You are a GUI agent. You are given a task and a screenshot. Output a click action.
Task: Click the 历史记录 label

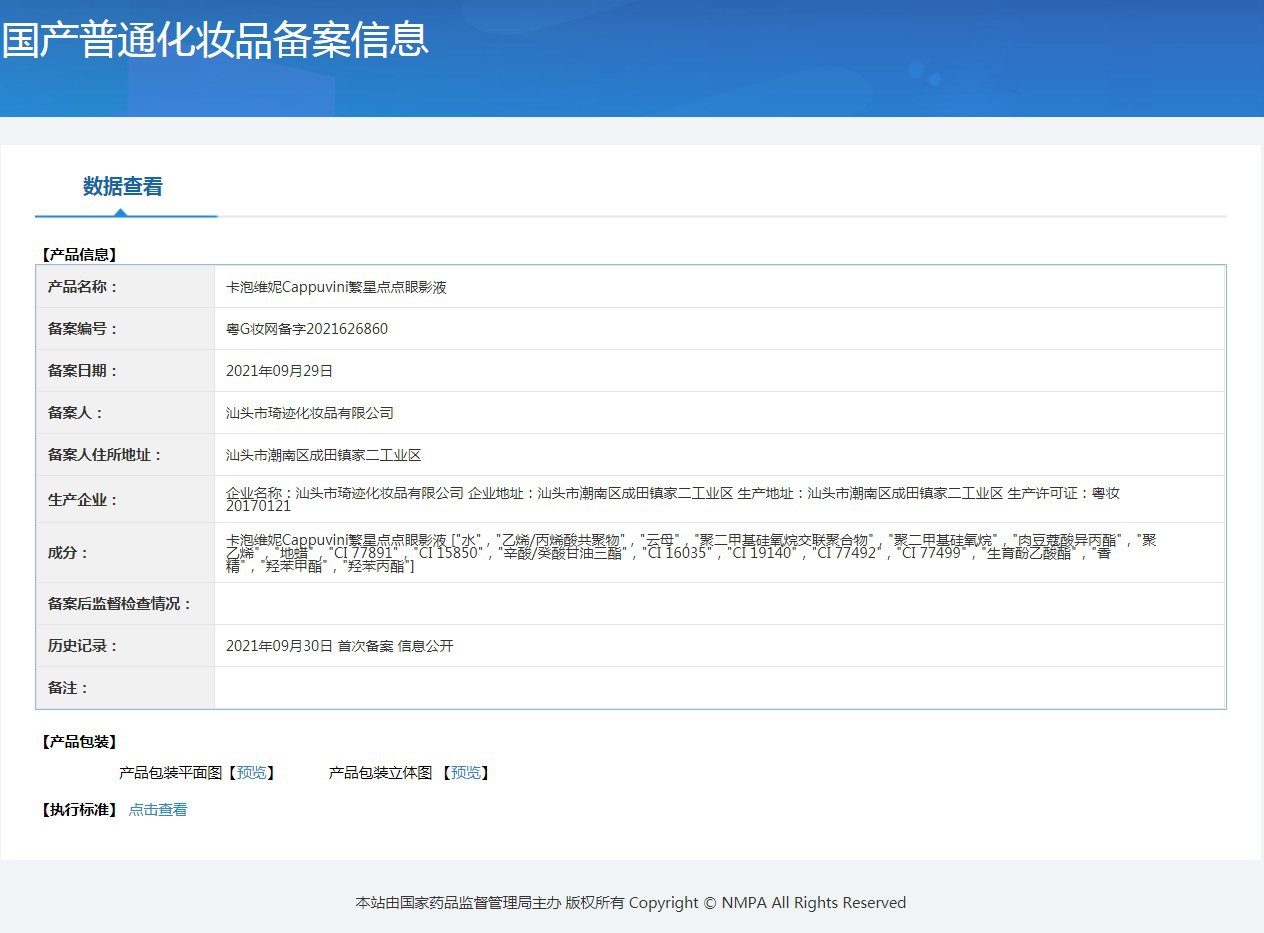click(x=83, y=646)
